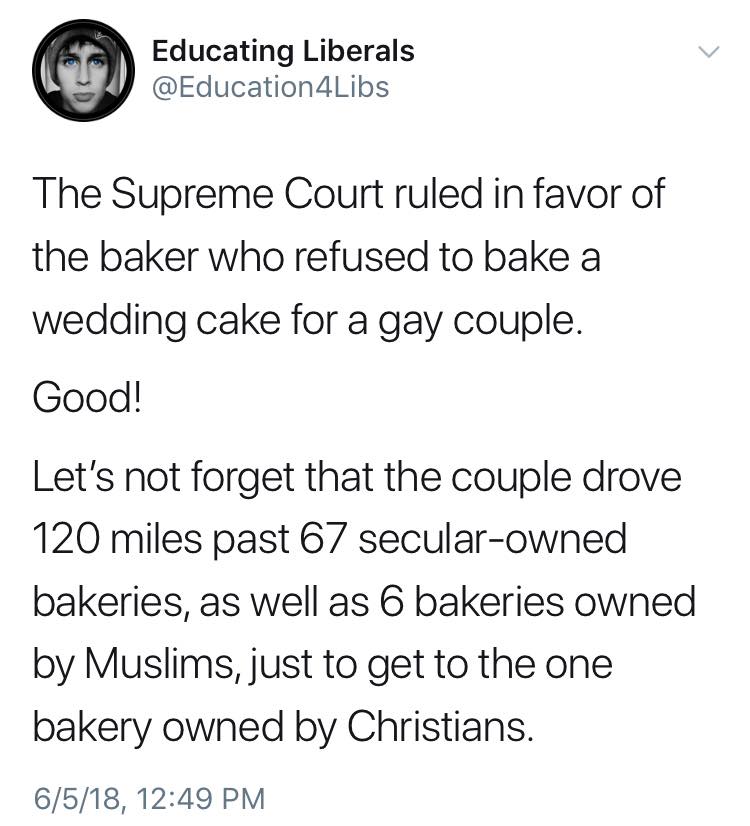Screen dimensions: 750x826
Task: Expand the tweet options chevron
Action: pos(706,51)
